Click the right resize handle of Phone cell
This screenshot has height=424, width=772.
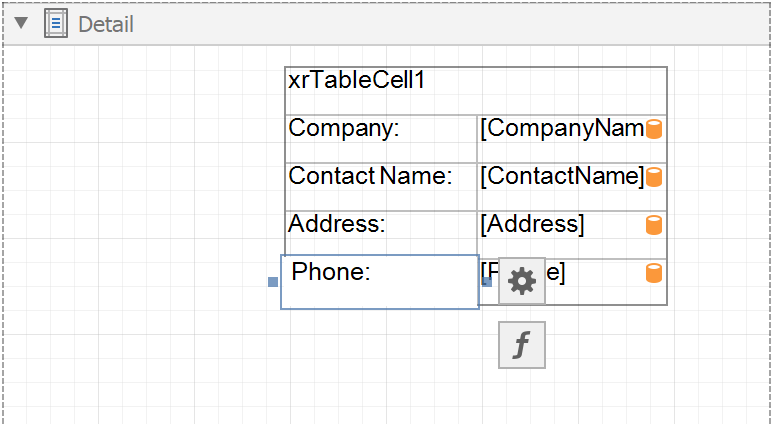point(486,282)
